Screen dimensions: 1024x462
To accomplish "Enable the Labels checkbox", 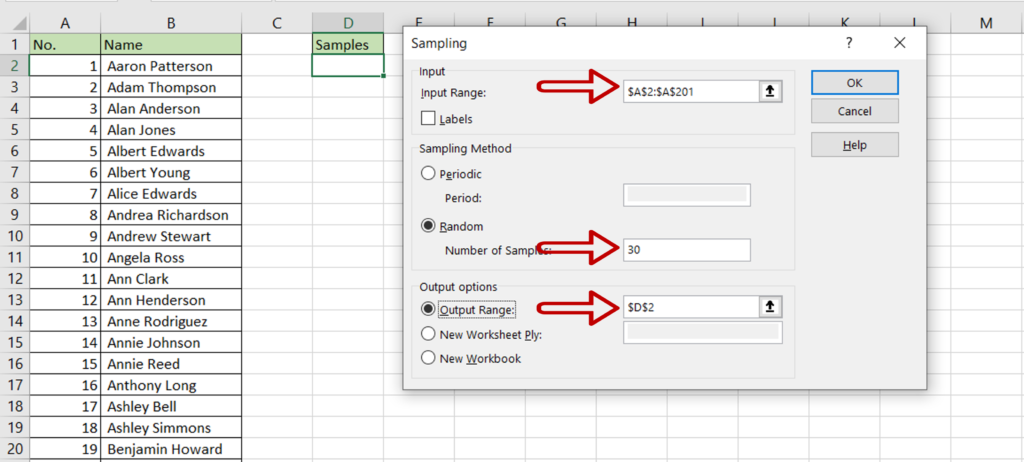I will [x=428, y=119].
